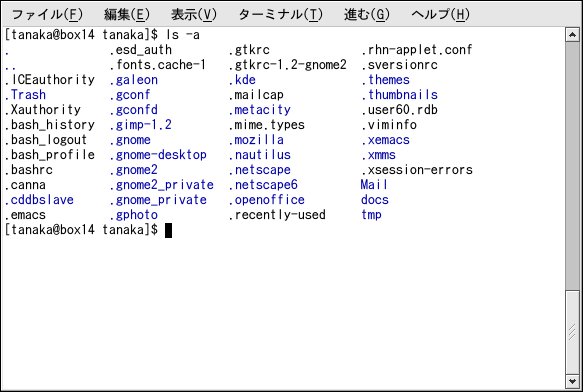Viewport: 583px width, 392px height.
Task: Click the .xsession-errors file name
Action: [x=416, y=170]
